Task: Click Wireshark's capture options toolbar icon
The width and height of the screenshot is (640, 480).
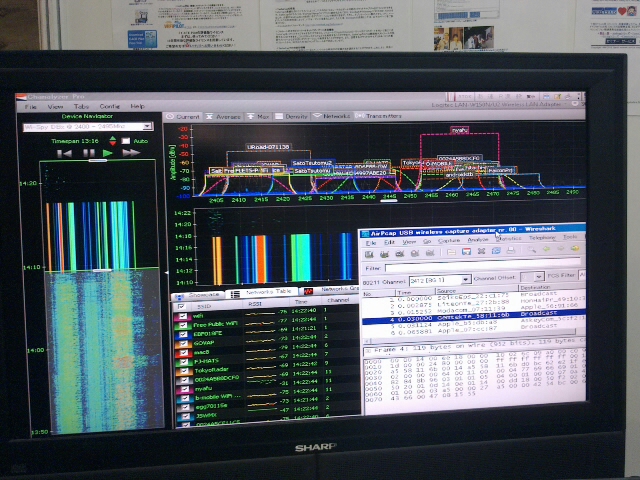Action: (x=384, y=254)
